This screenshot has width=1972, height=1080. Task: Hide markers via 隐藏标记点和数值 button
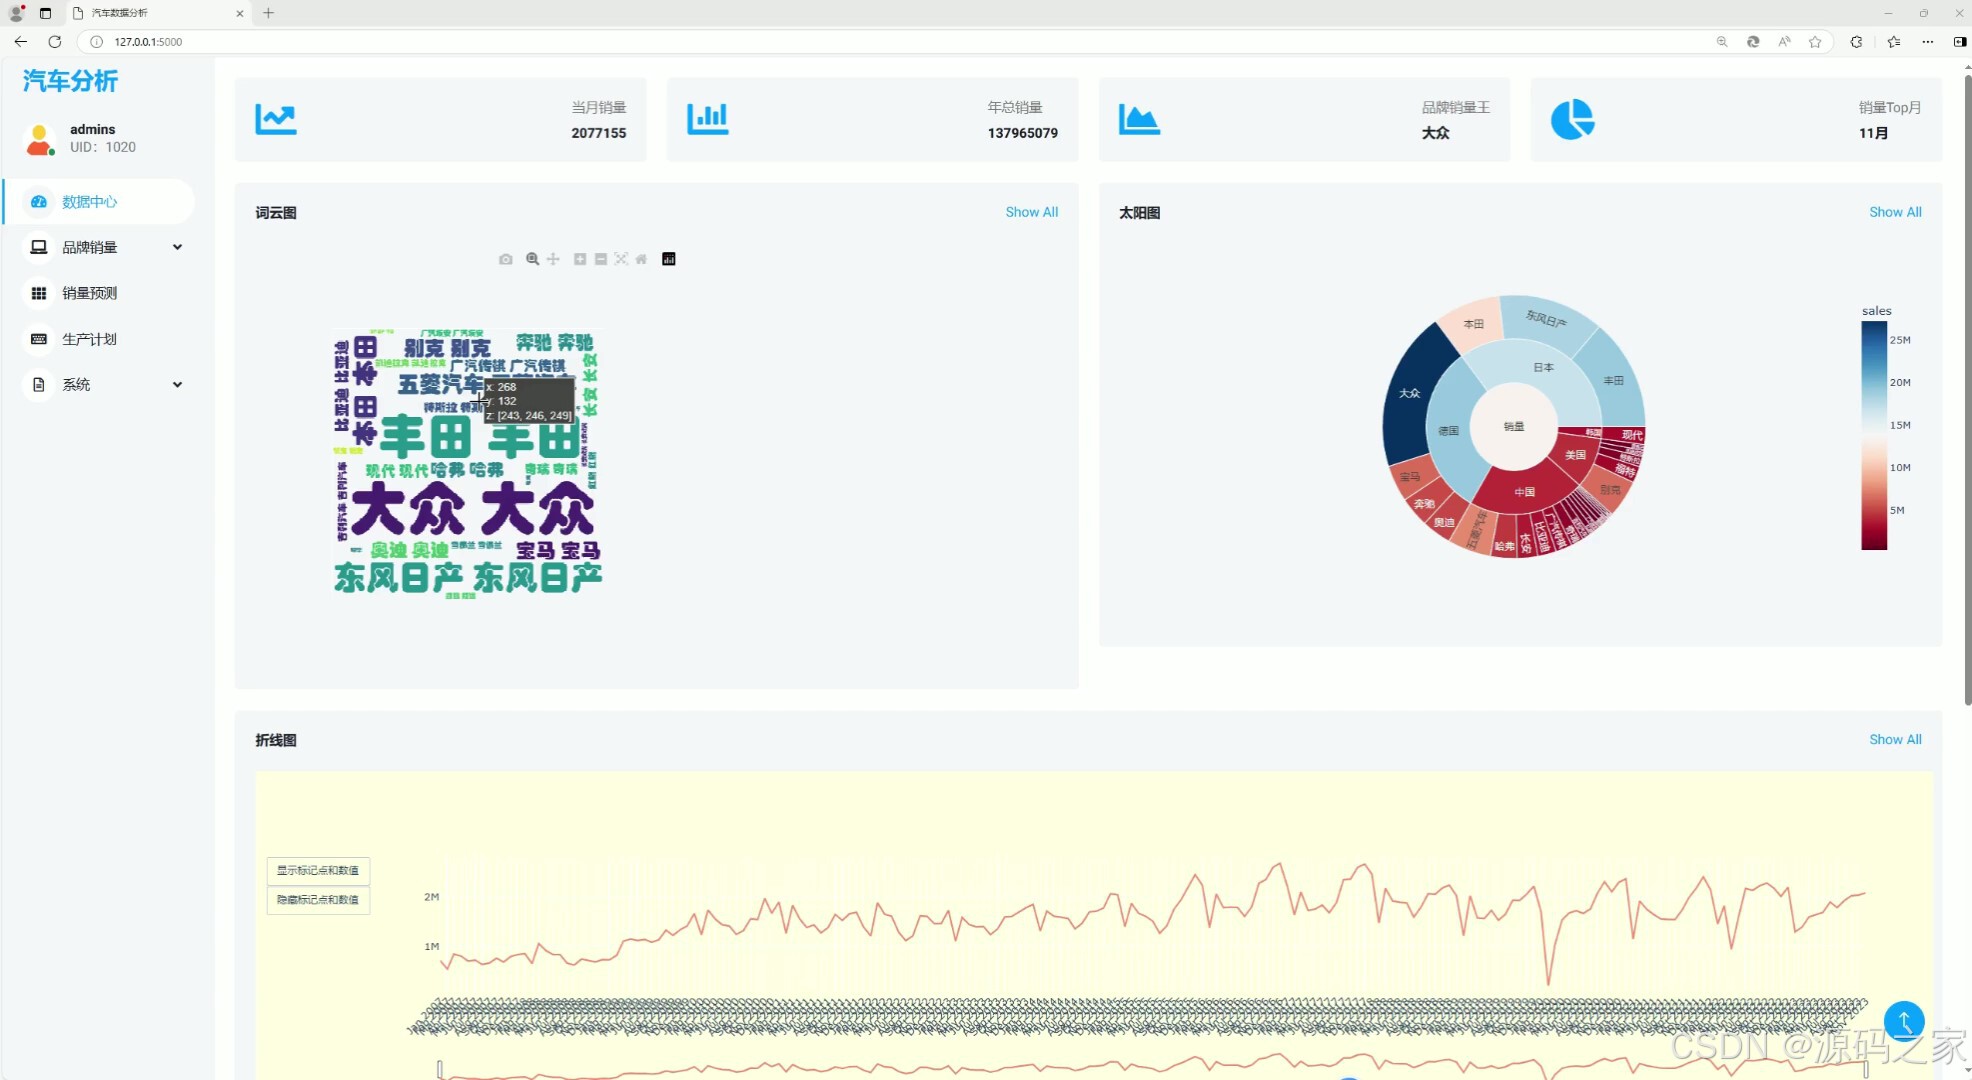(318, 900)
